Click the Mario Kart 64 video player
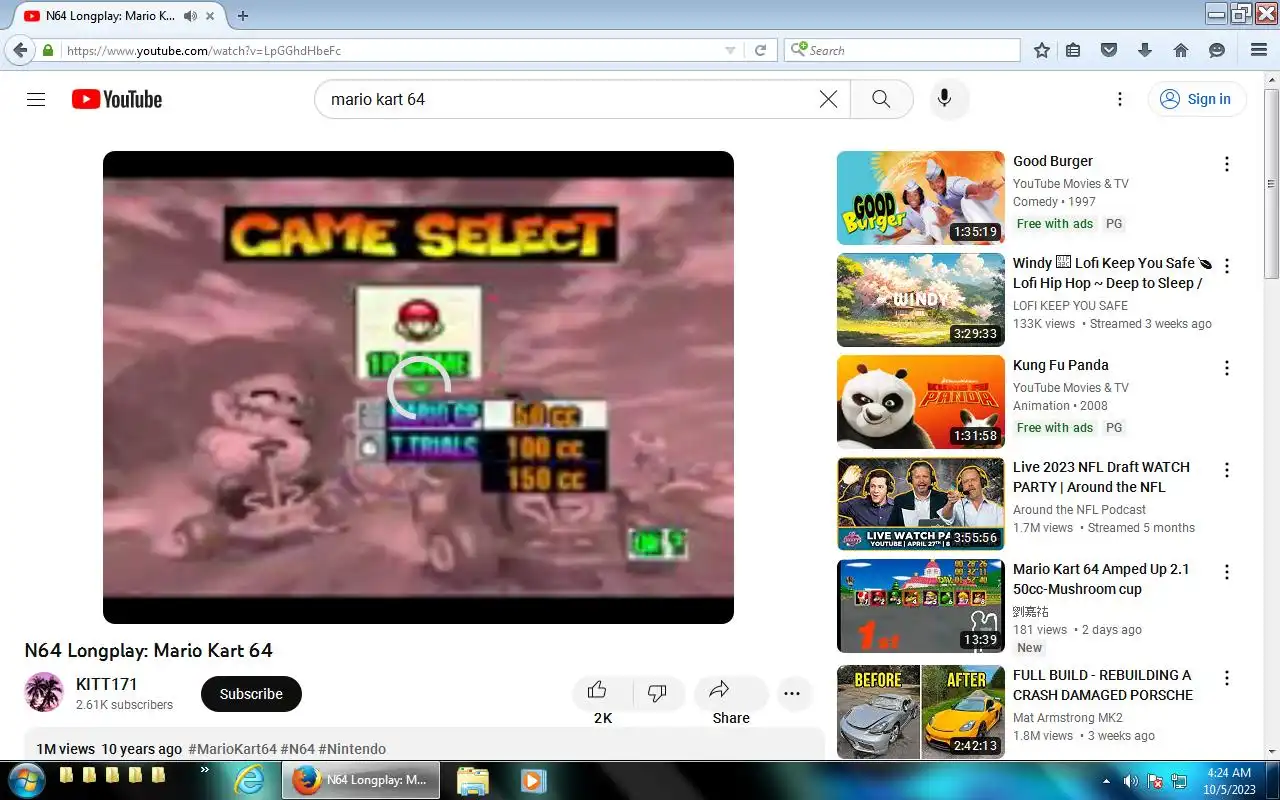The image size is (1280, 800). (x=418, y=387)
